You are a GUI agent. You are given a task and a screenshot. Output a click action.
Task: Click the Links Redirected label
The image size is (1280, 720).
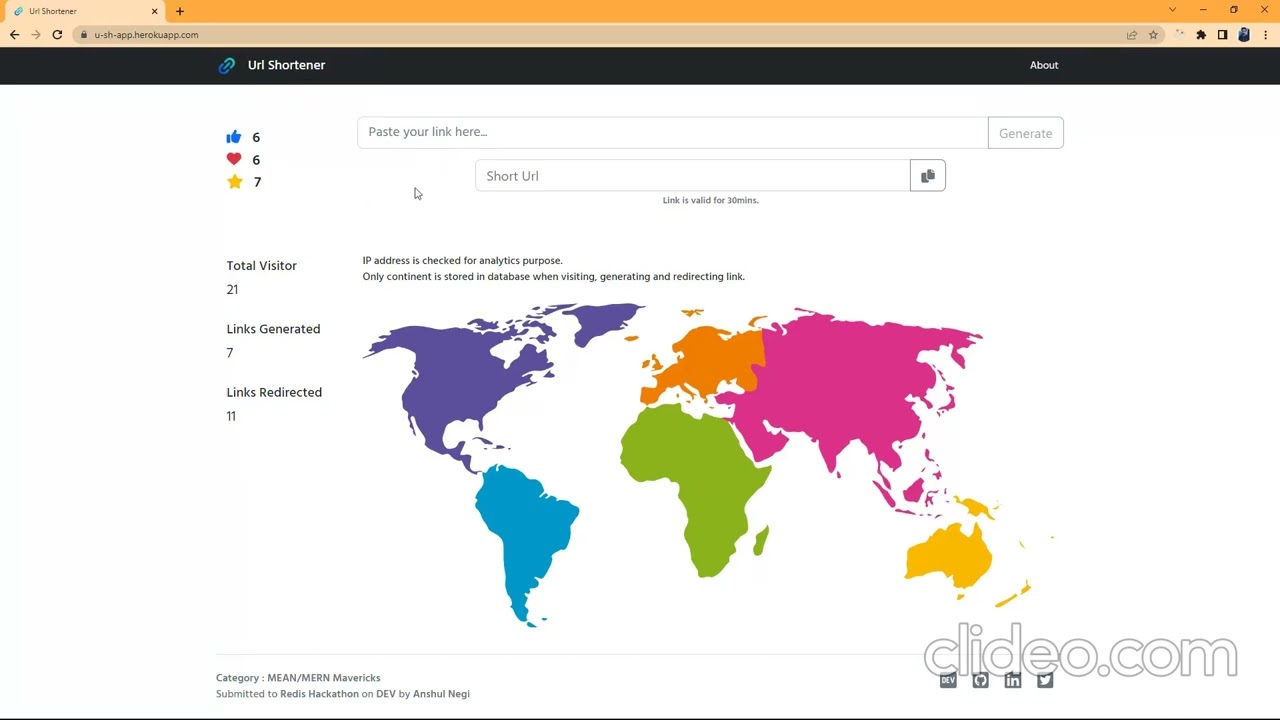point(274,393)
